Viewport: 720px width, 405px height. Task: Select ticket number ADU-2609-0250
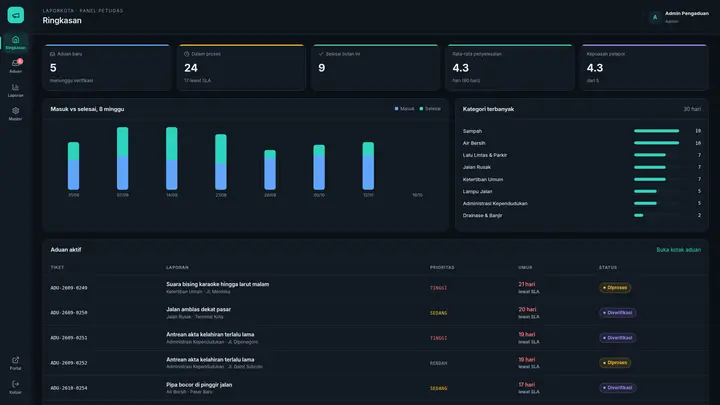click(69, 313)
